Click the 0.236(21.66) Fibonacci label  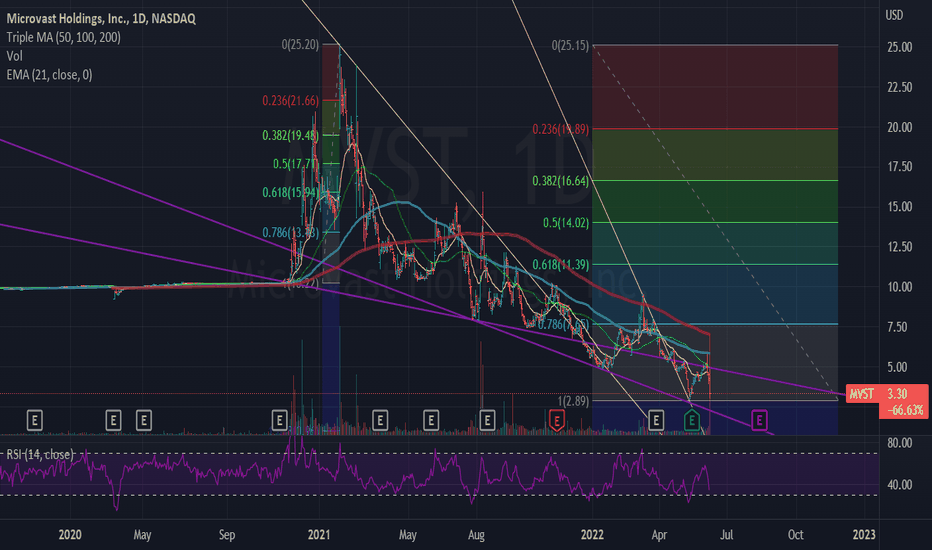click(291, 100)
